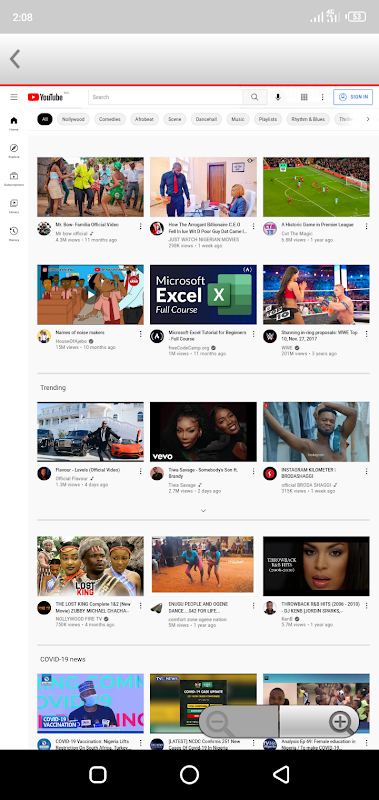The width and height of the screenshot is (379, 800).
Task: Select the Scene filter chip
Action: [175, 119]
